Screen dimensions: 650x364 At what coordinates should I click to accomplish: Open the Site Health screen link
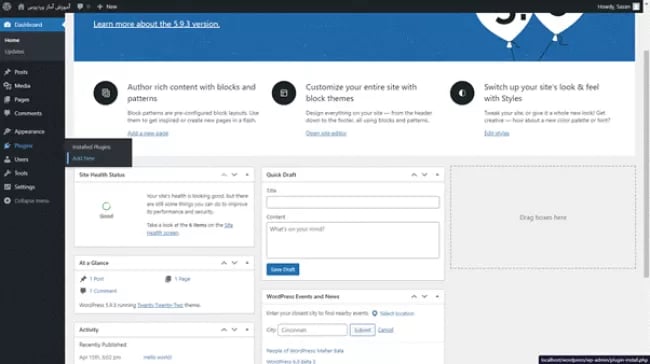(x=190, y=229)
